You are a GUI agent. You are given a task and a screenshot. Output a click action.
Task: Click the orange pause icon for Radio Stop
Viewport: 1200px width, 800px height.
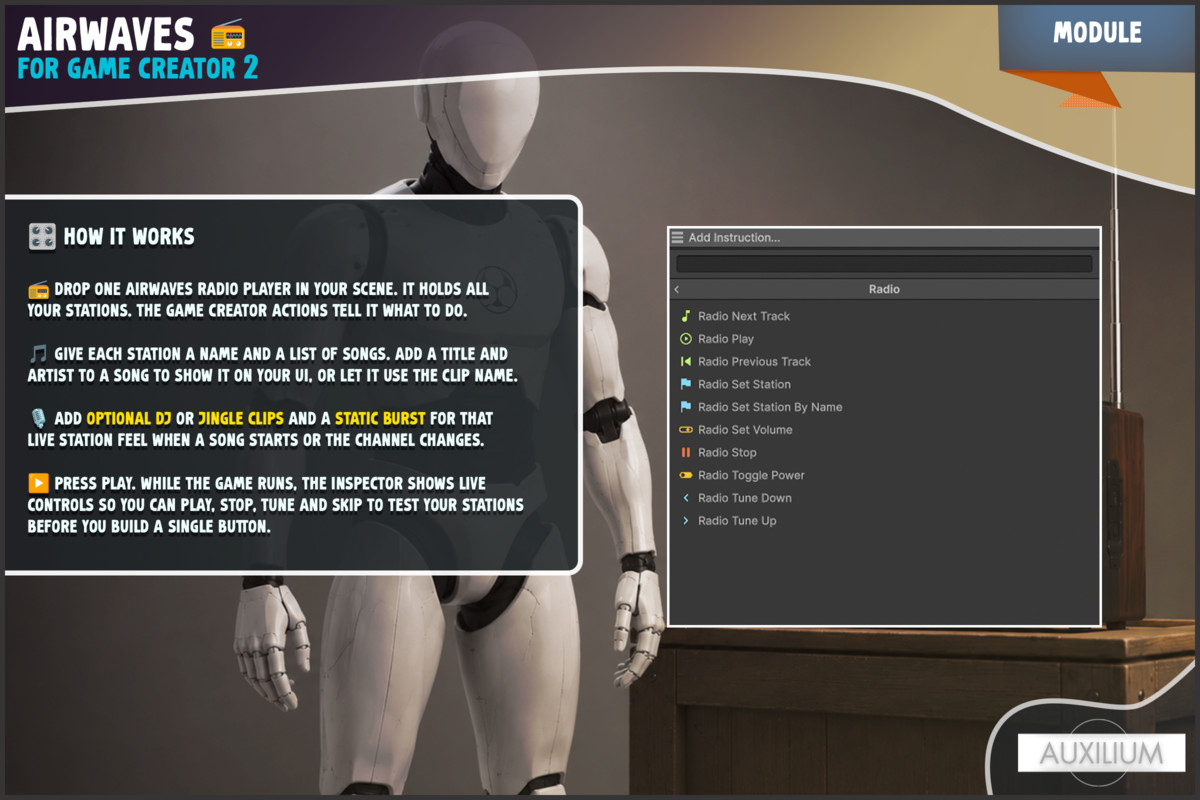686,453
